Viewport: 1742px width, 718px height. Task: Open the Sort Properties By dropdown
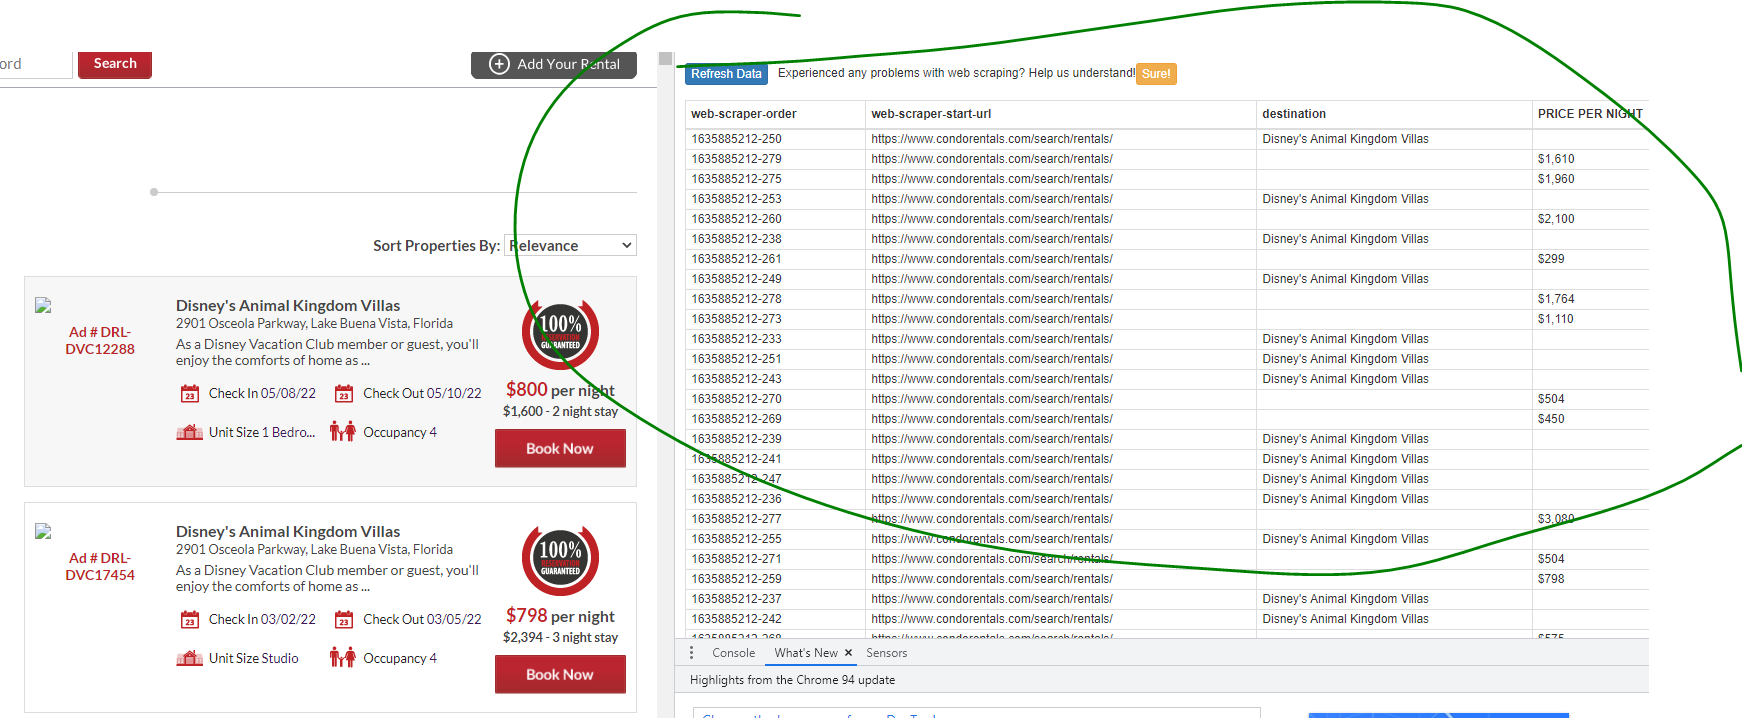click(571, 246)
